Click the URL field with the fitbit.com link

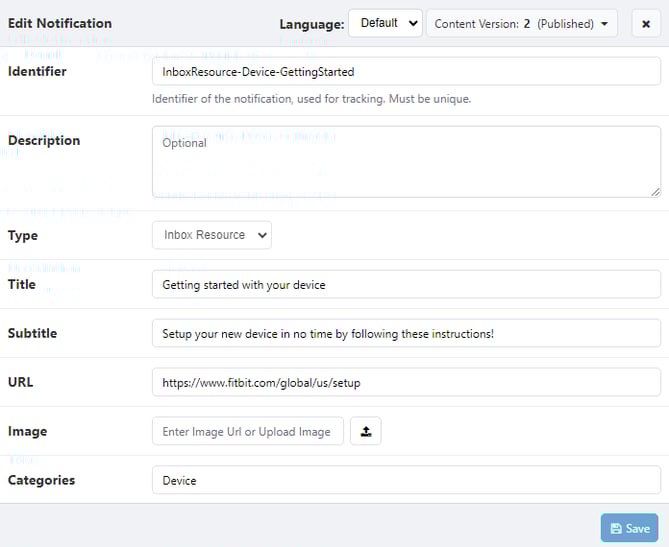pyautogui.click(x=405, y=382)
